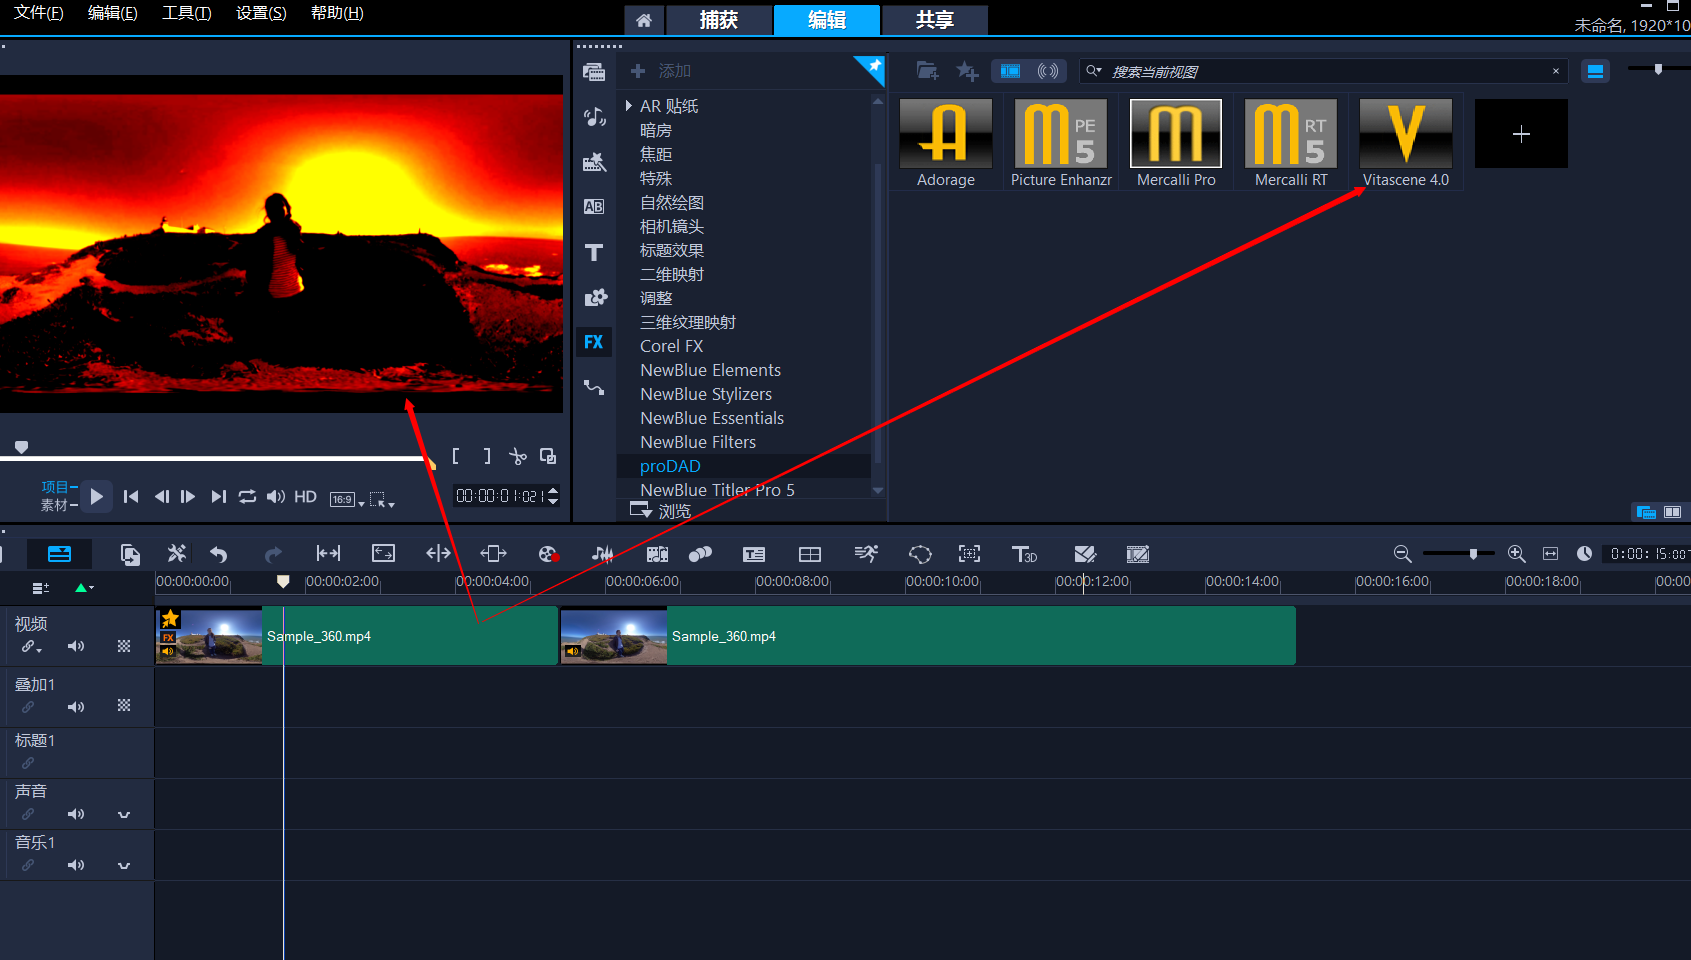Click the Home tab icon
Viewport: 1691px width, 960px height.
point(644,20)
